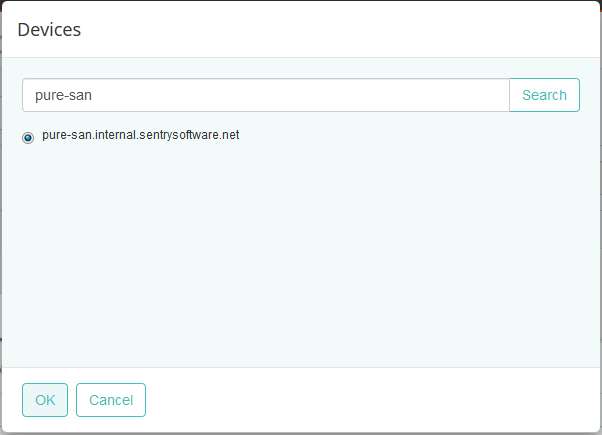Screen dimensions: 602x435
Task: Click the pure-san.internal.sentrysoftware.net device label
Action: (x=140, y=135)
